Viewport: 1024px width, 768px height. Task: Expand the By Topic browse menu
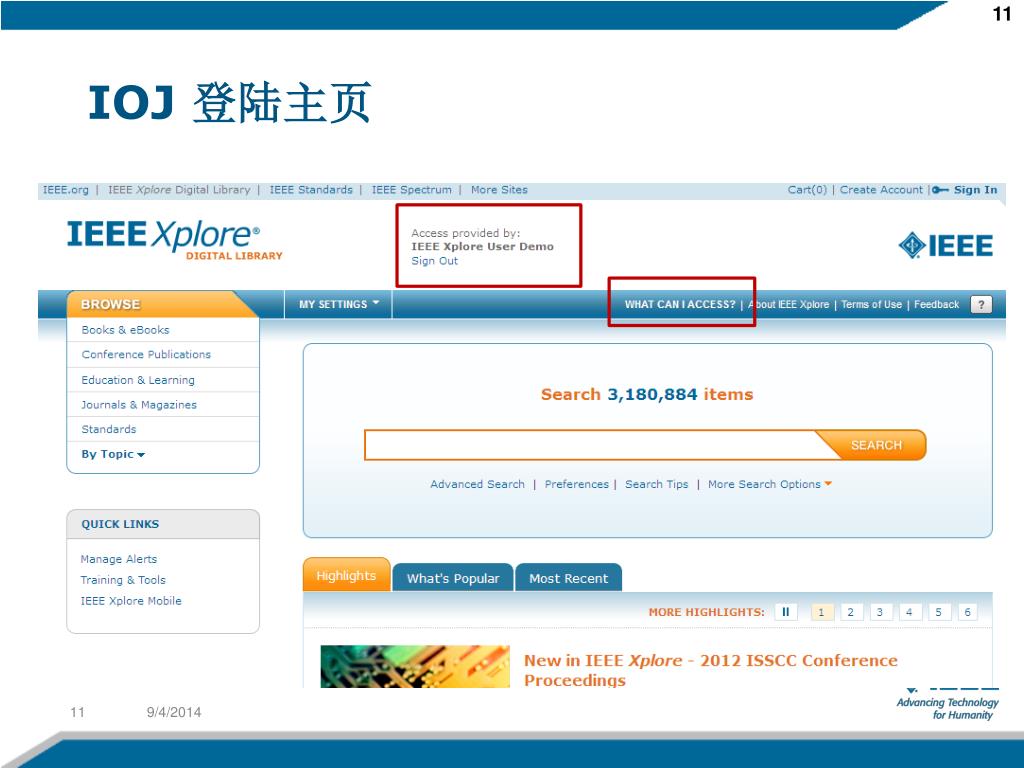[x=113, y=454]
